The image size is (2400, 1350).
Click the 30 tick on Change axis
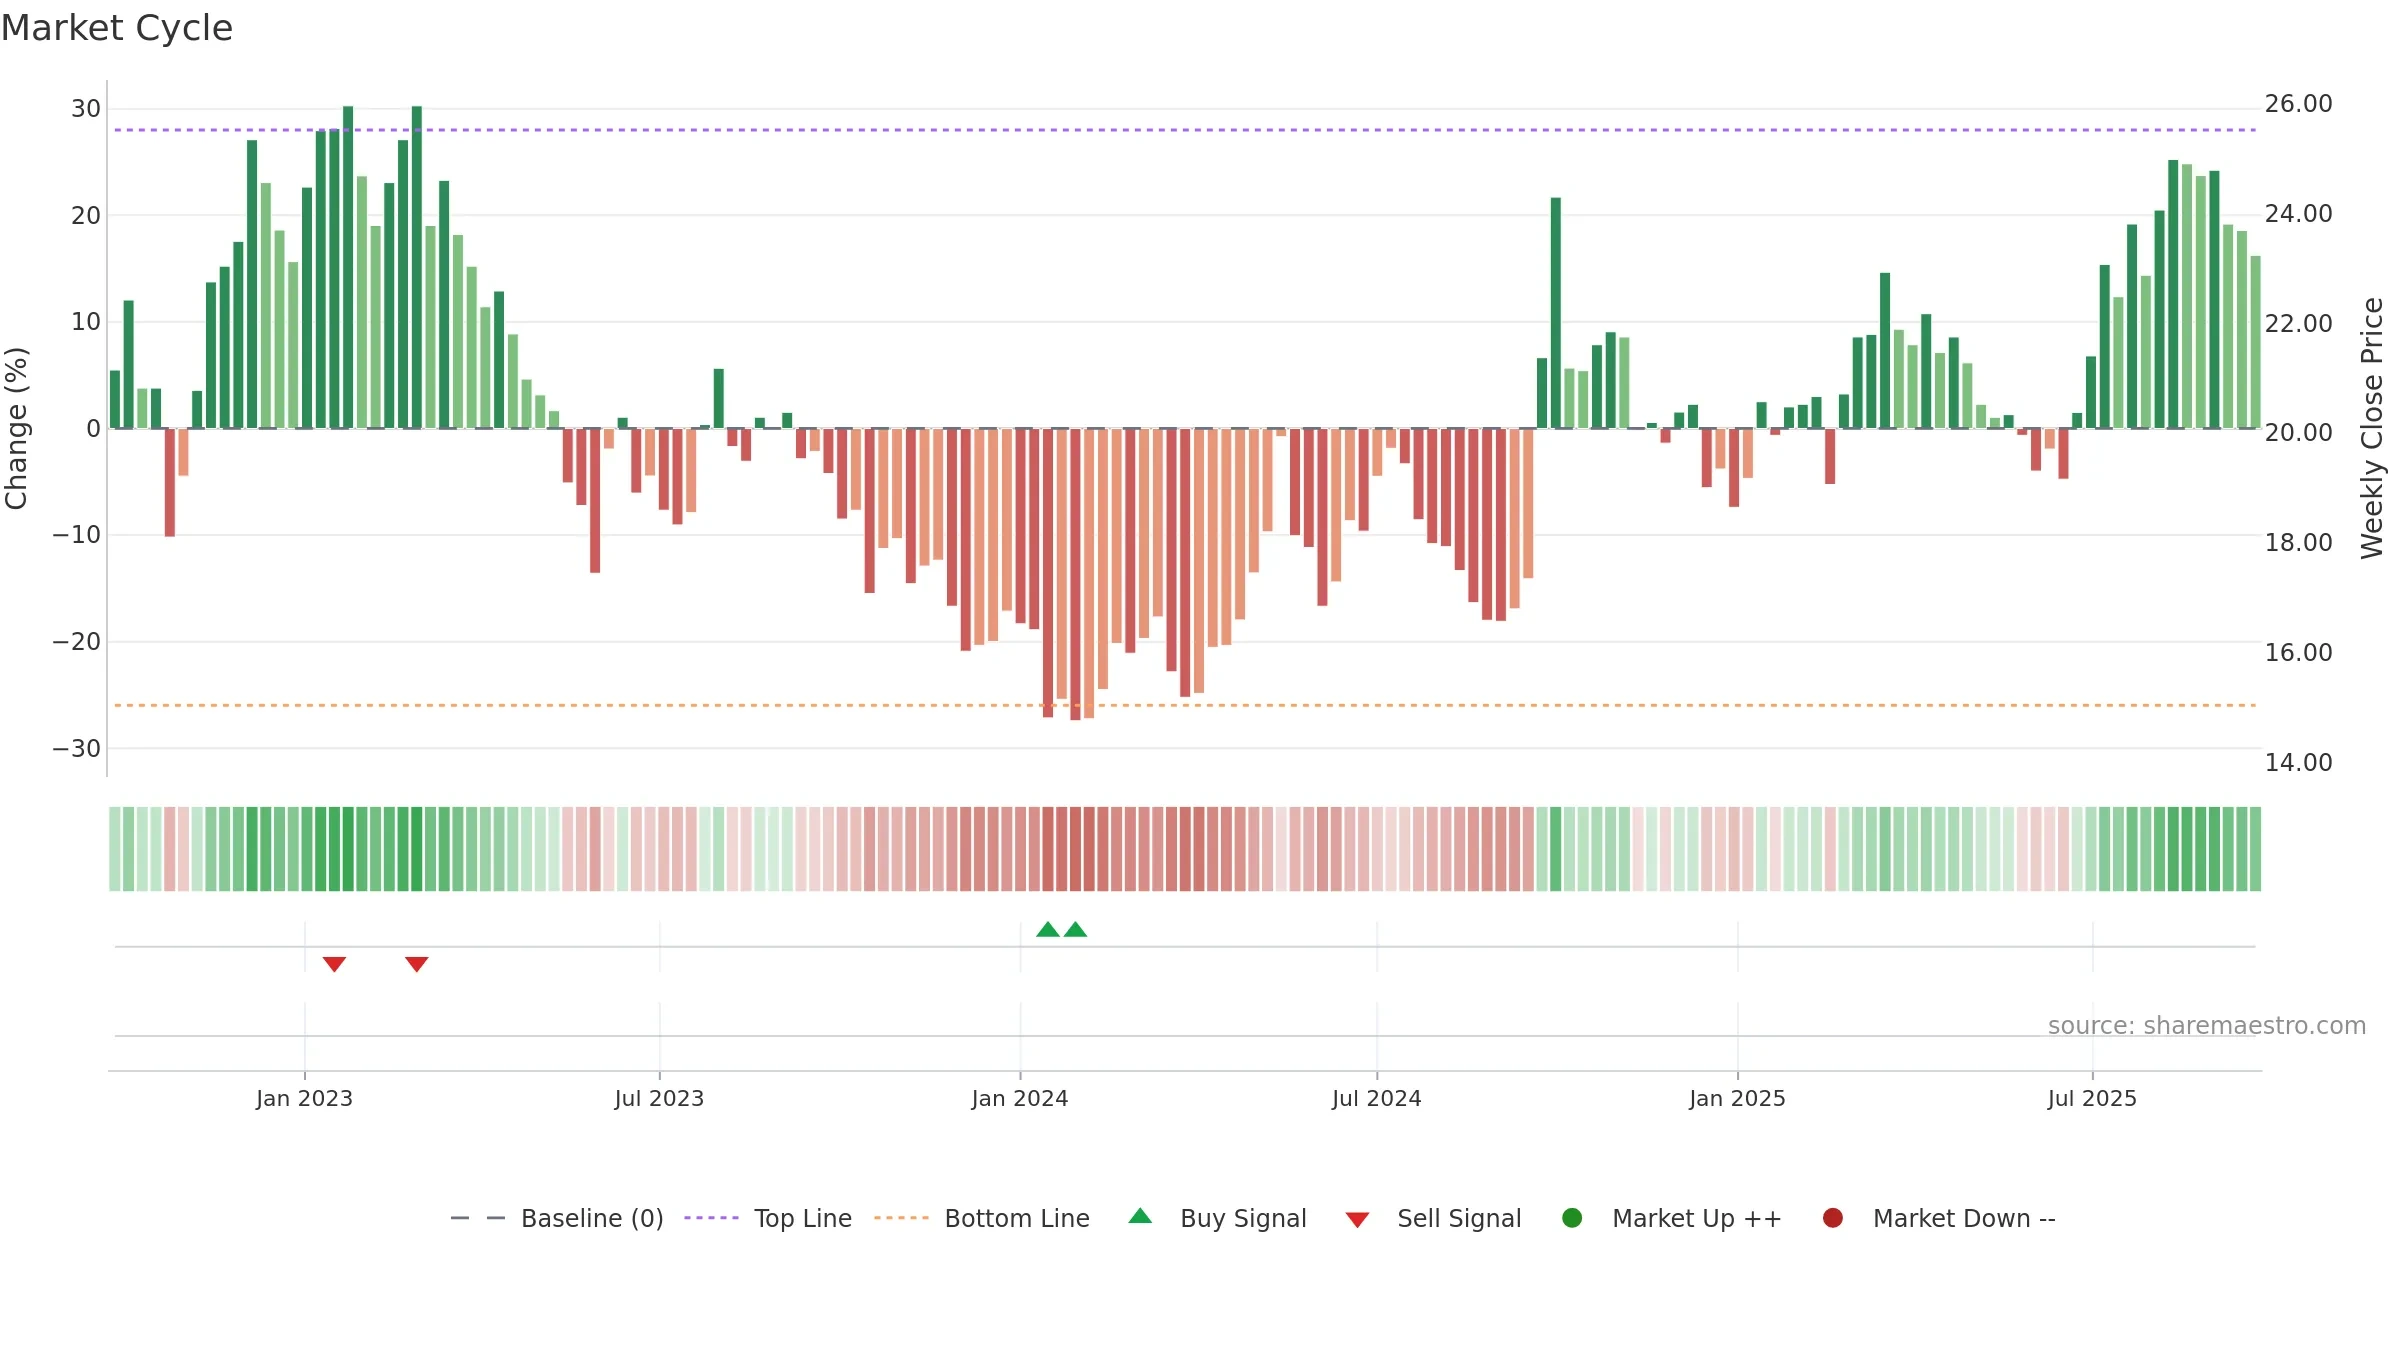[x=86, y=108]
